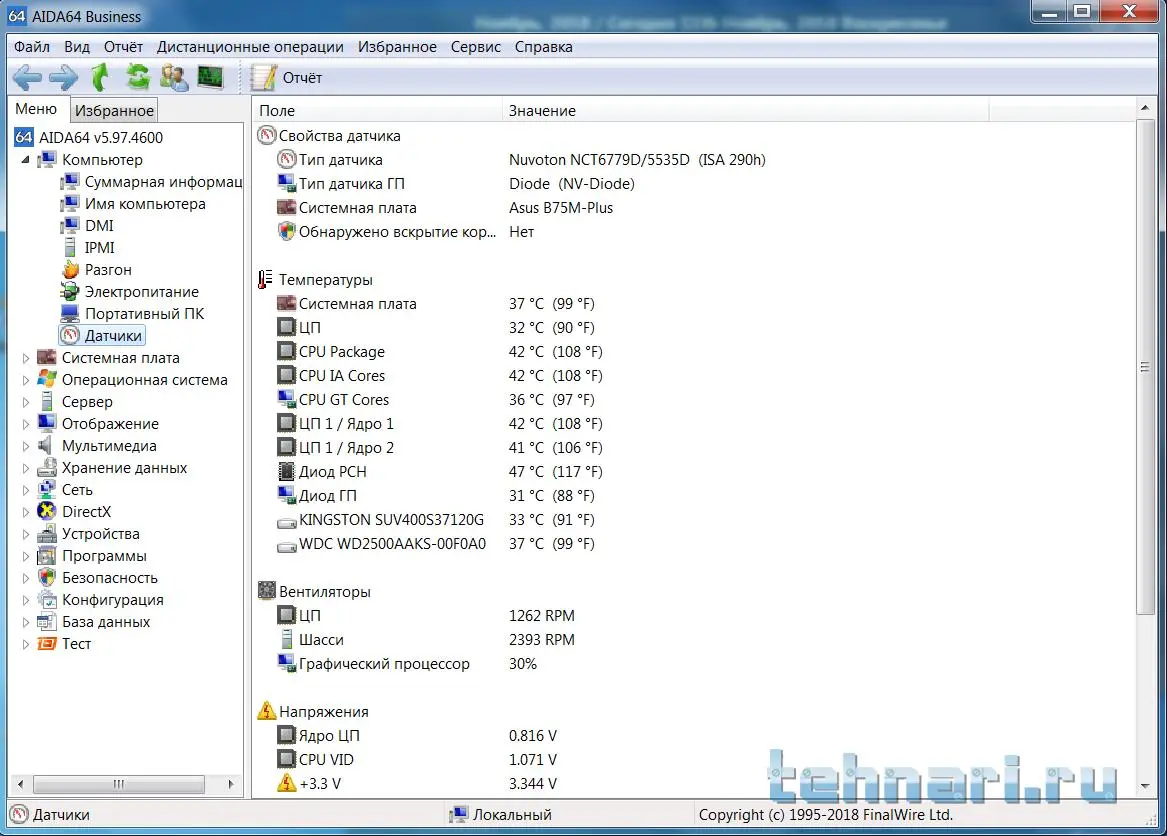Open the Файл menu

click(x=32, y=47)
